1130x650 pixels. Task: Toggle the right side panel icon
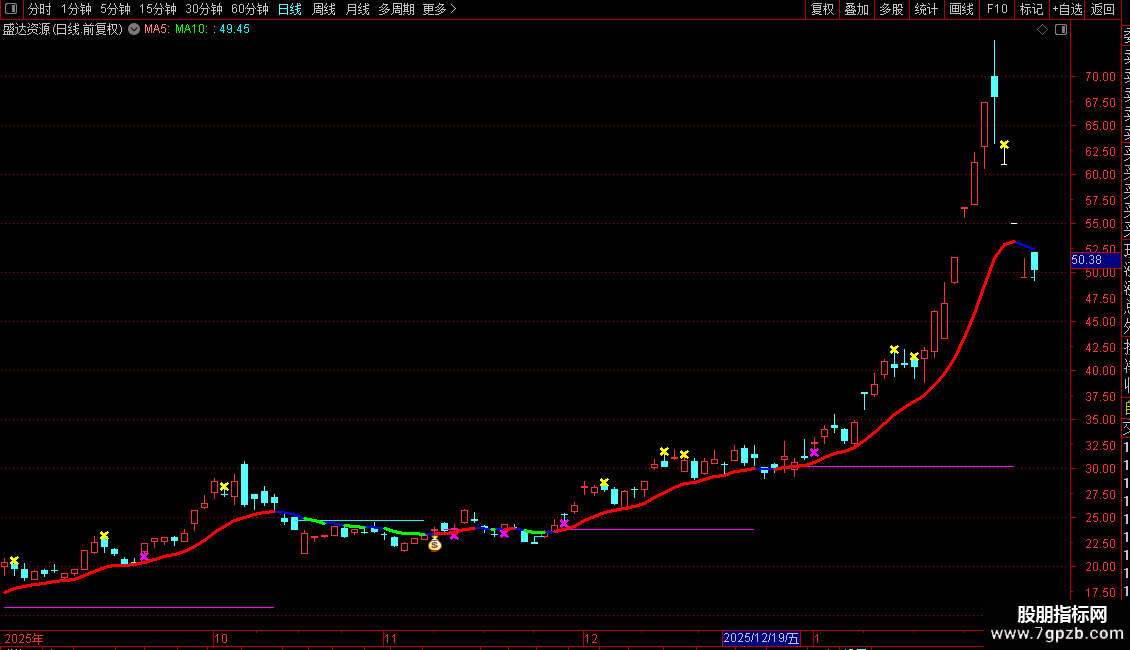[1061, 30]
